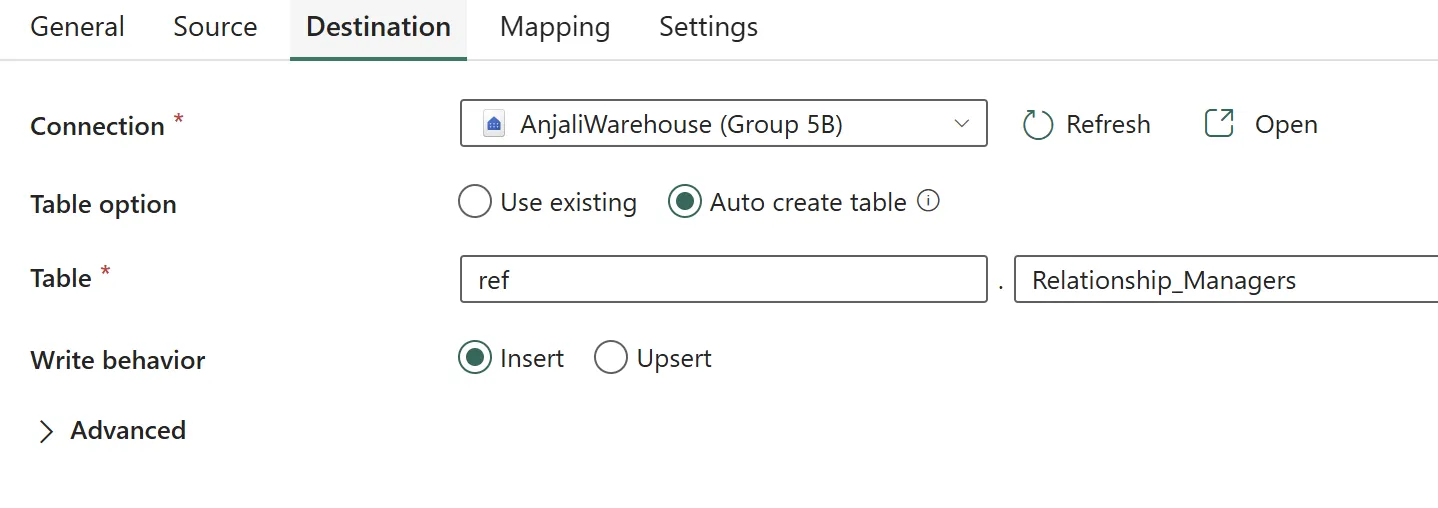Click the Refresh circular arrow icon
This screenshot has width=1438, height=508.
1038,125
